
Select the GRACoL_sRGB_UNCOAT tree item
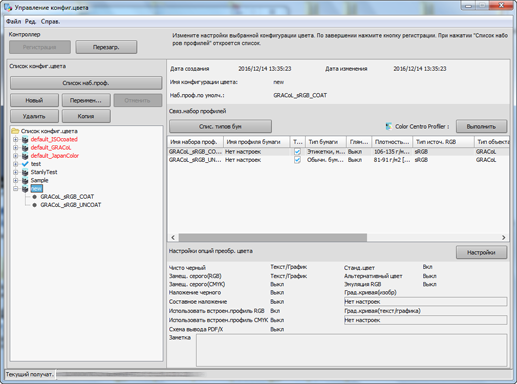coord(71,205)
